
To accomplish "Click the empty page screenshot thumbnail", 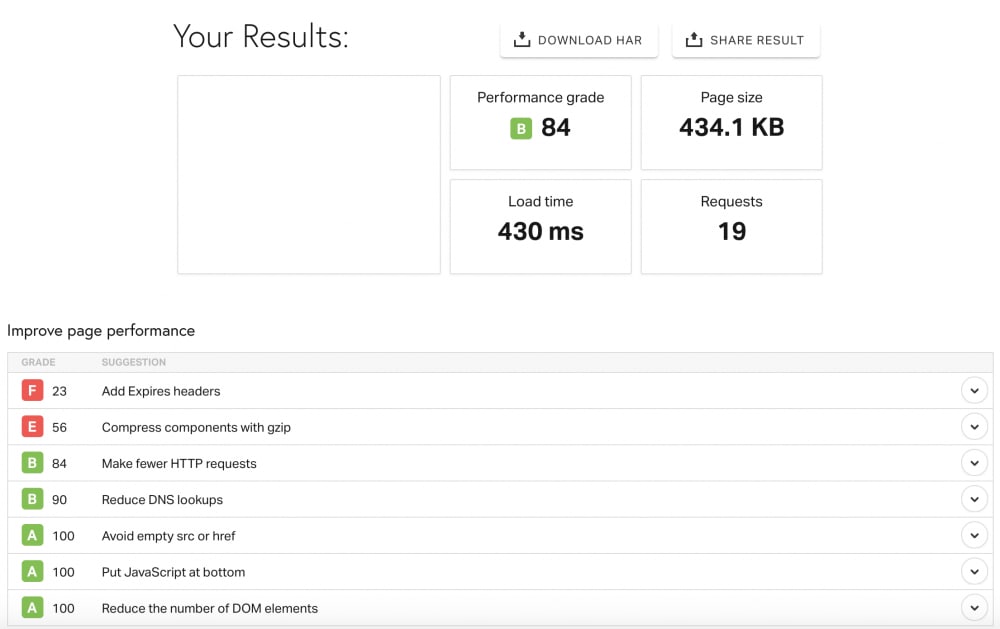I will 309,175.
